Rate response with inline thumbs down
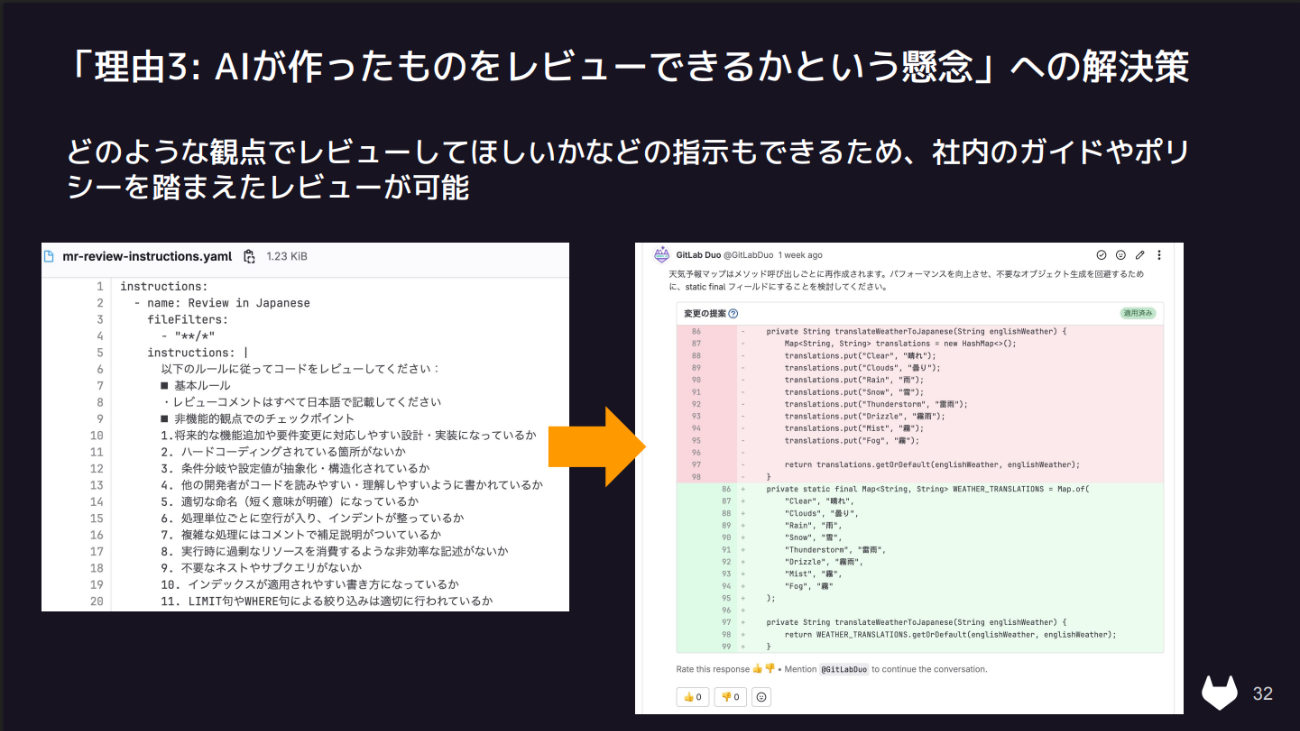Screen dimensions: 1300x731 coord(770,669)
